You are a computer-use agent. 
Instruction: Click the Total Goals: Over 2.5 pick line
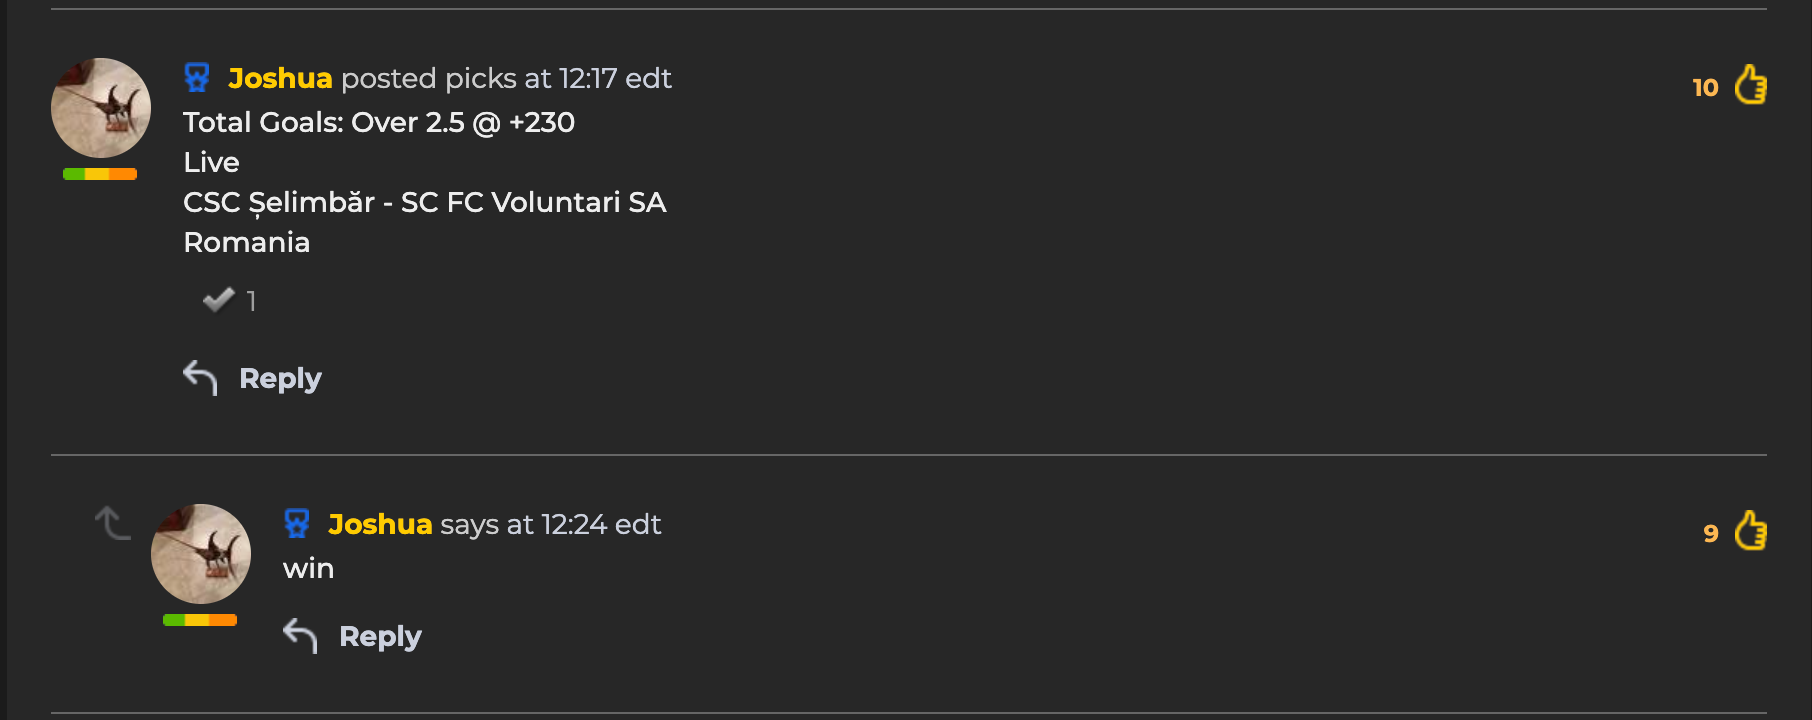tap(379, 122)
